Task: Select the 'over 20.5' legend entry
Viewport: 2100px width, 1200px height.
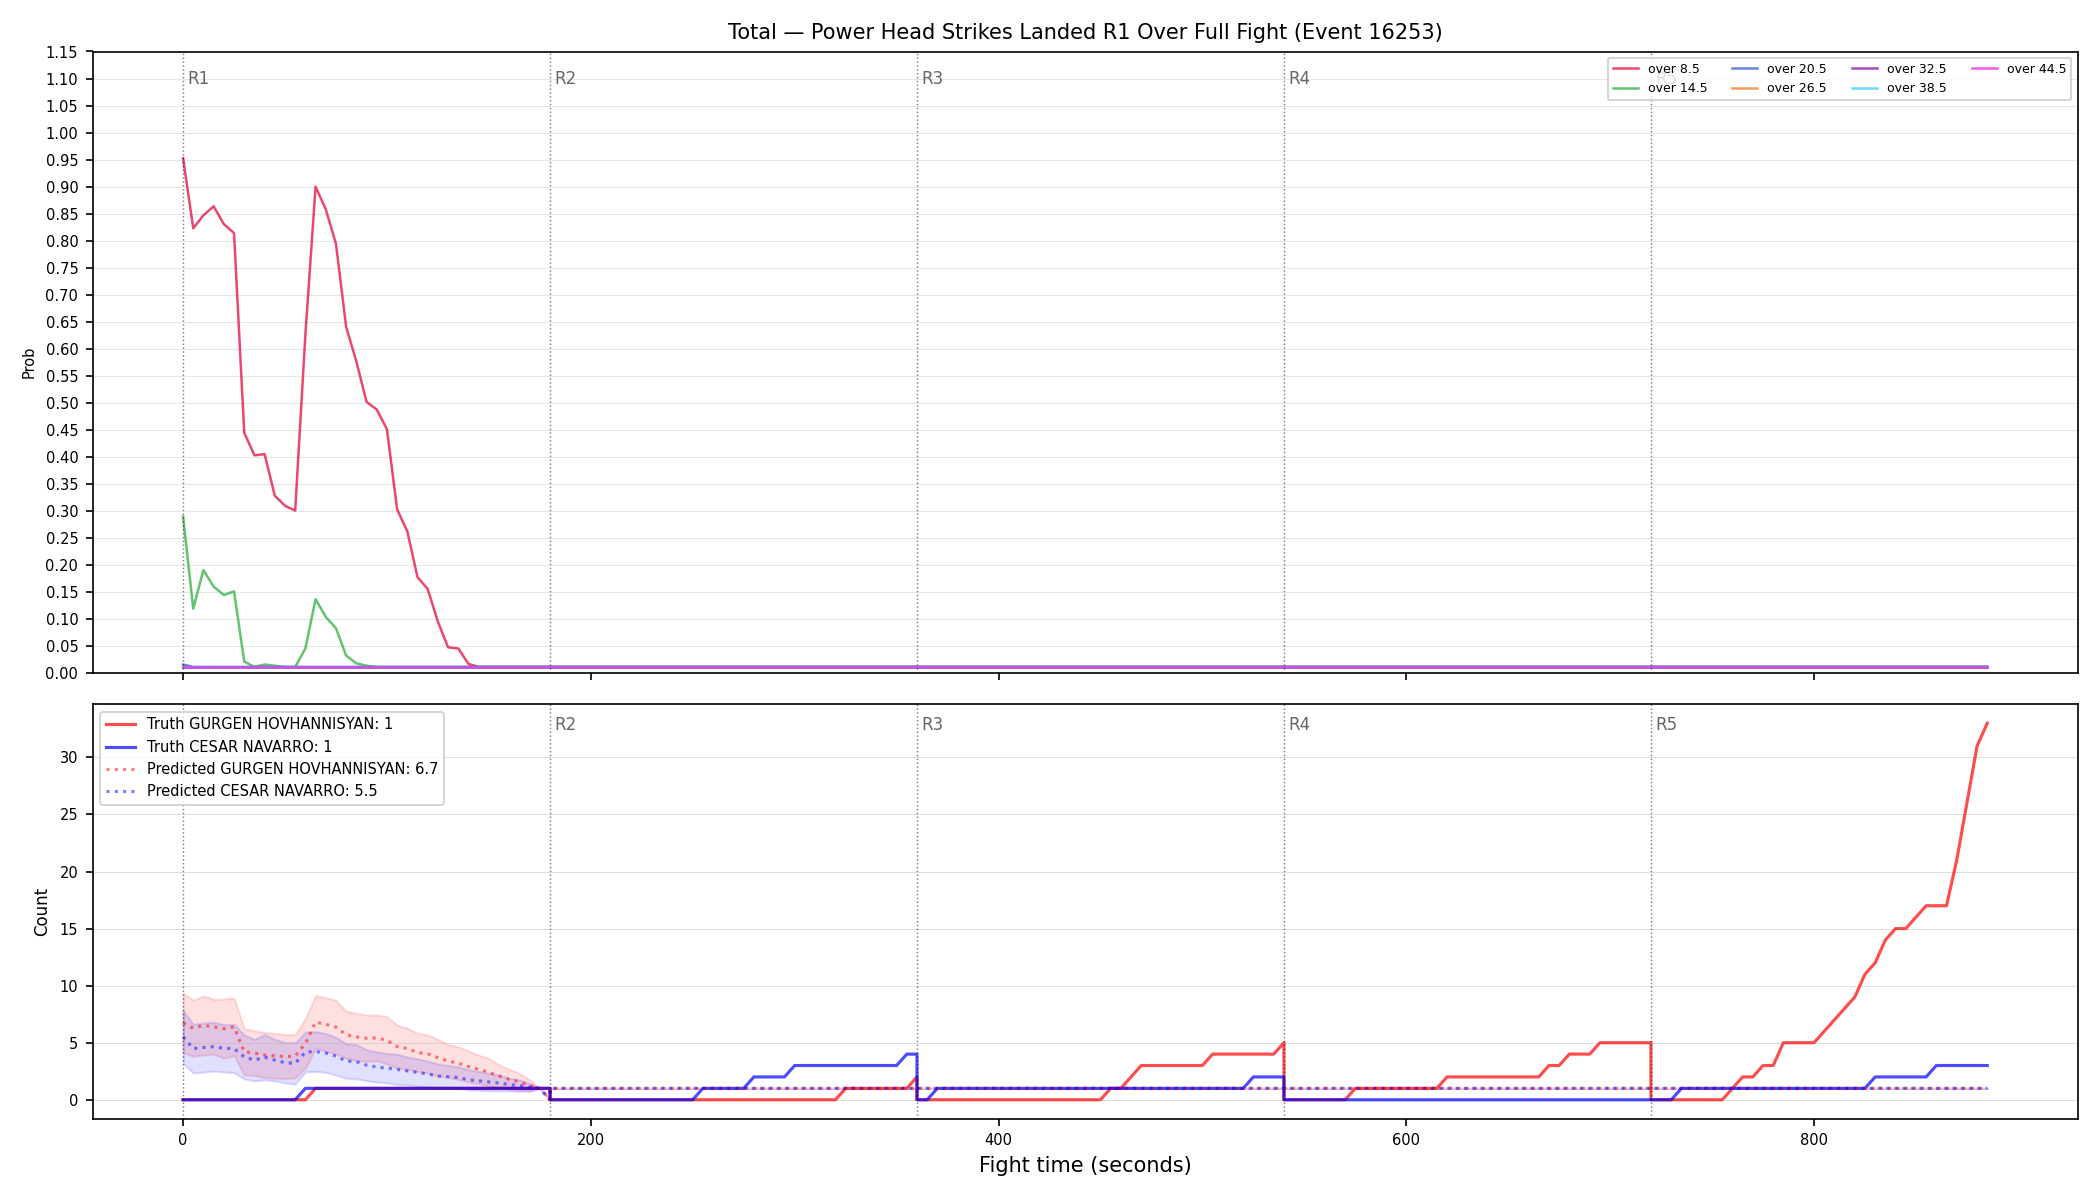Action: pos(1778,69)
